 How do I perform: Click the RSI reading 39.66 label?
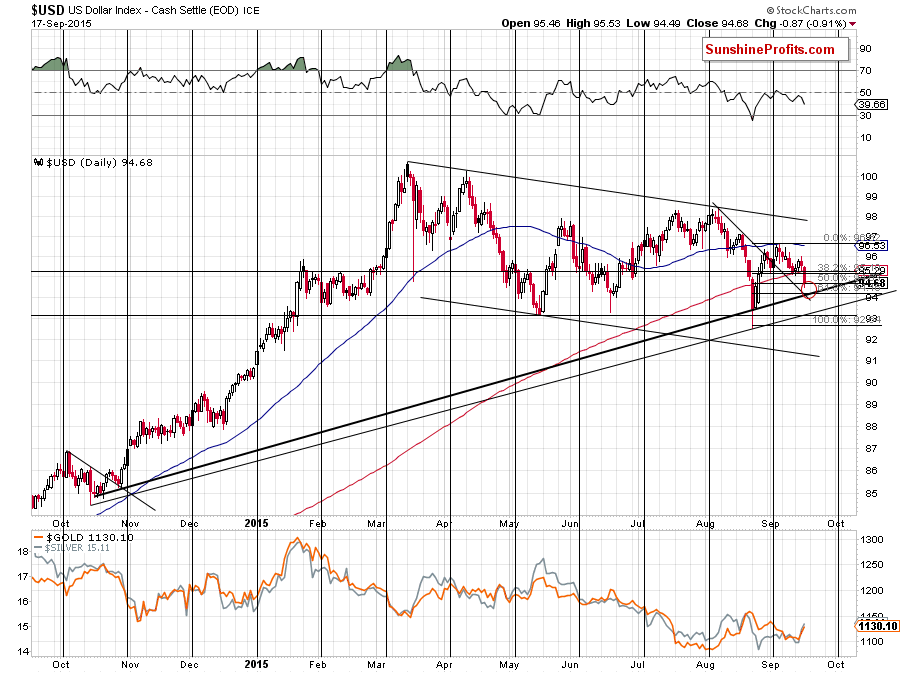click(x=872, y=104)
